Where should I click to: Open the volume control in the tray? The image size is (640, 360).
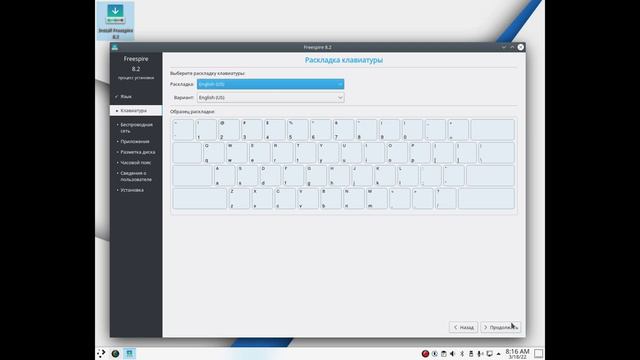tap(453, 354)
